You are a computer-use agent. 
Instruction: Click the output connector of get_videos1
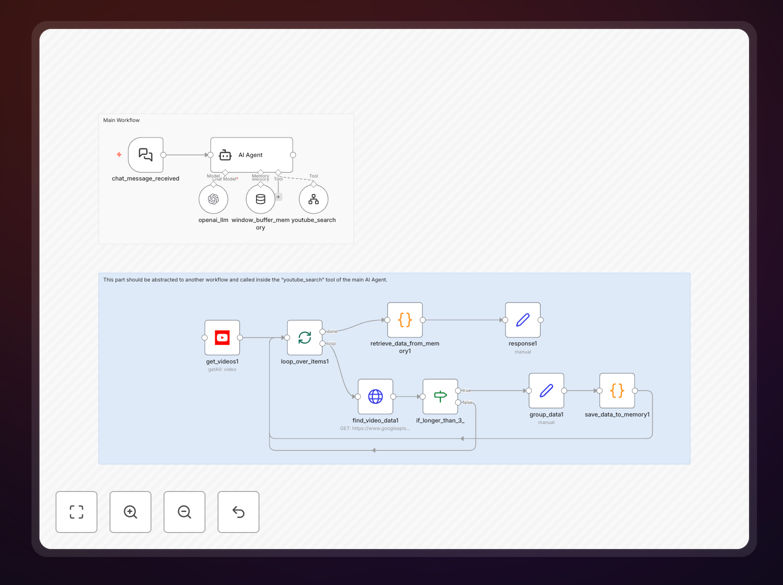click(x=240, y=338)
